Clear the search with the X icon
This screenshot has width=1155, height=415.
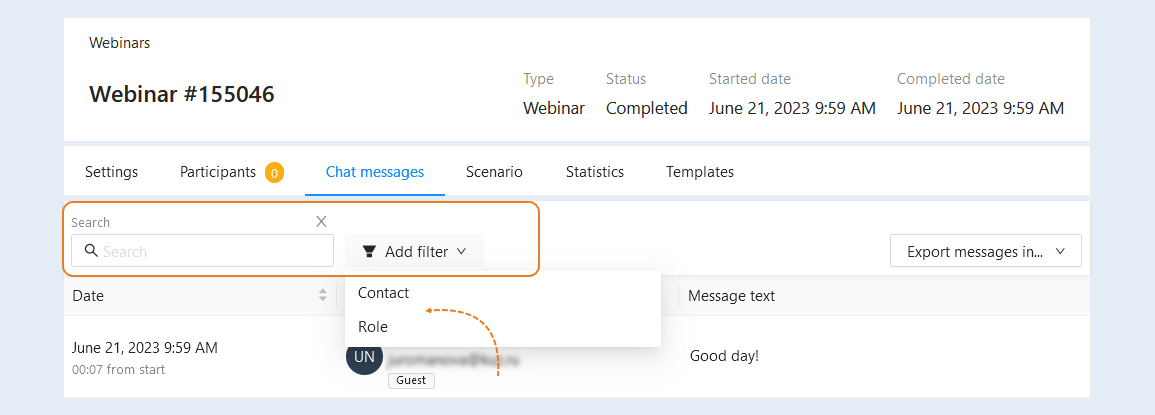321,222
